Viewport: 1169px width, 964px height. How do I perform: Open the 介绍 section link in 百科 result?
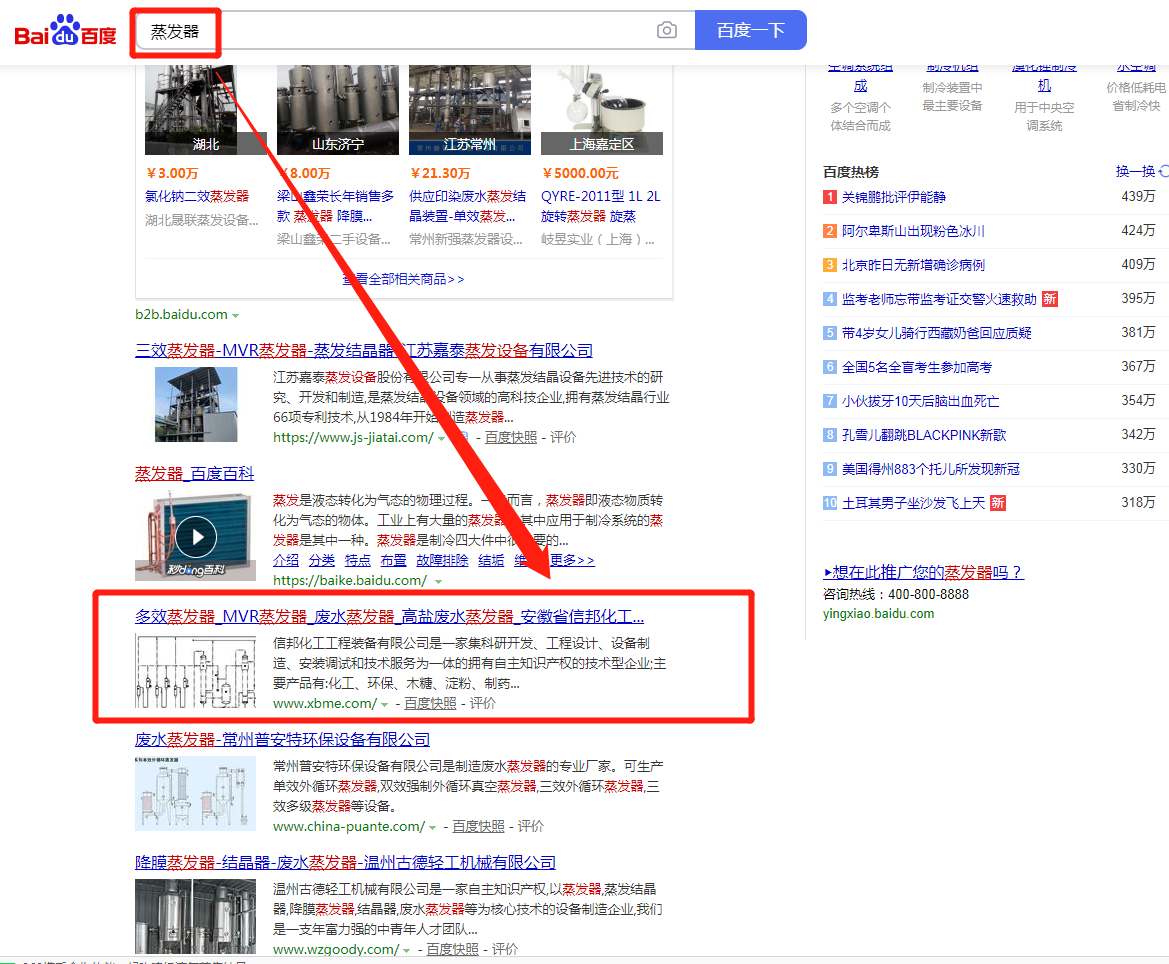click(286, 561)
